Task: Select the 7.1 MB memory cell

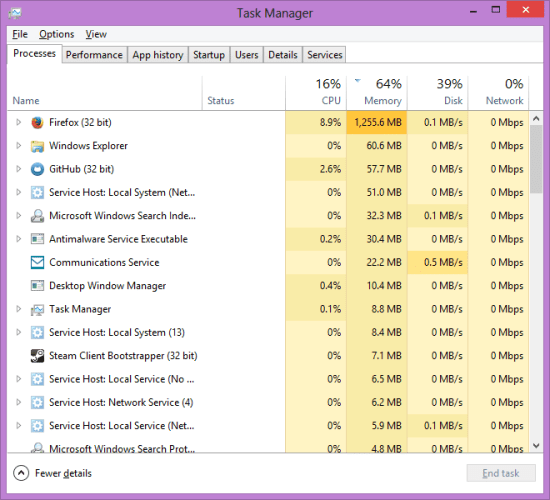Action: click(377, 356)
